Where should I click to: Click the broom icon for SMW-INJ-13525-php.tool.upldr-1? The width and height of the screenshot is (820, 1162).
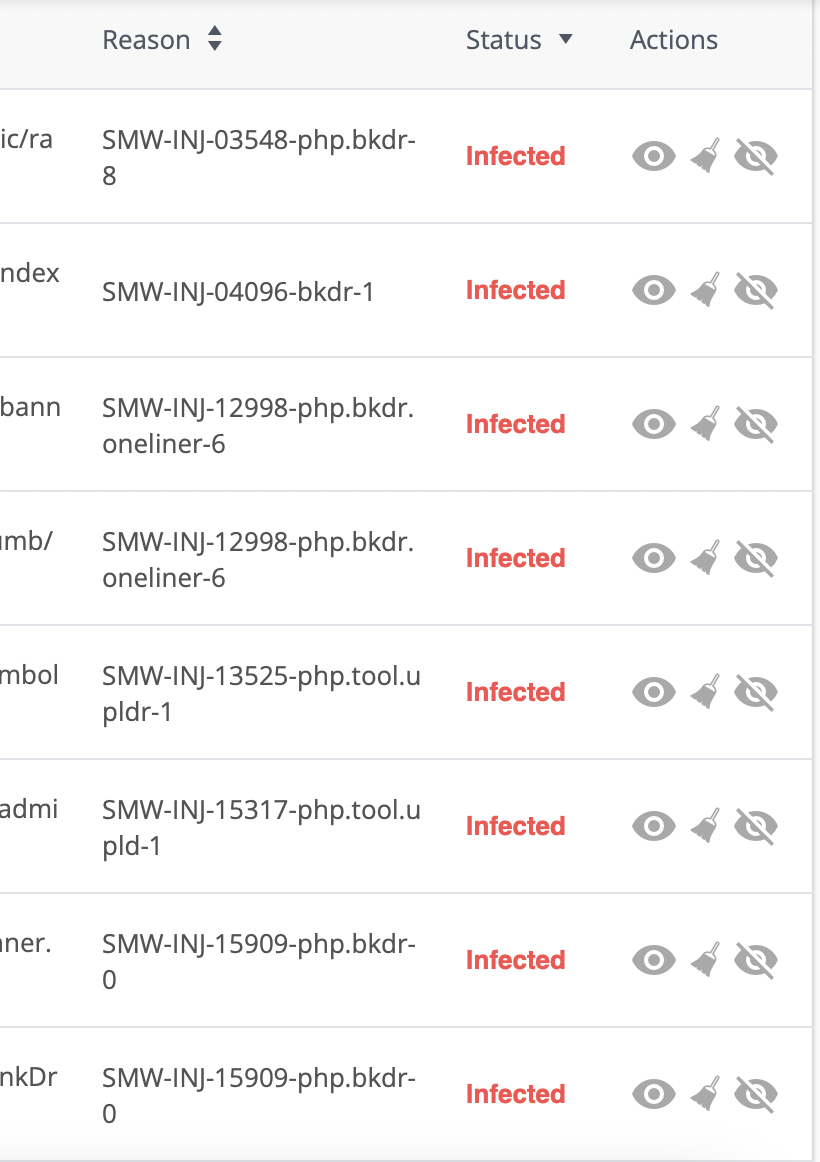tap(706, 692)
